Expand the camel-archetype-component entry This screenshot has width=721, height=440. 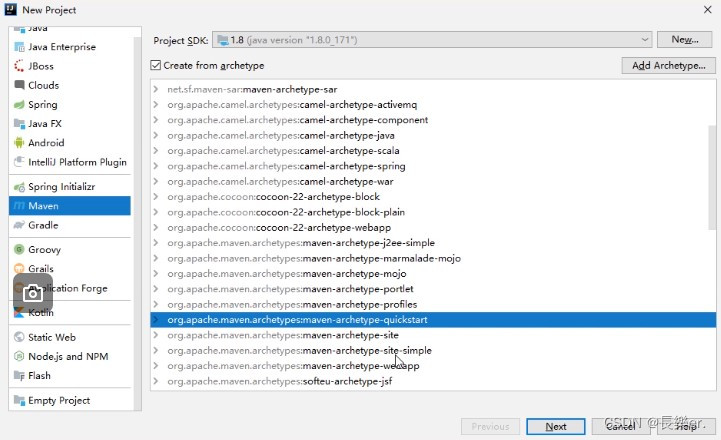coord(156,120)
